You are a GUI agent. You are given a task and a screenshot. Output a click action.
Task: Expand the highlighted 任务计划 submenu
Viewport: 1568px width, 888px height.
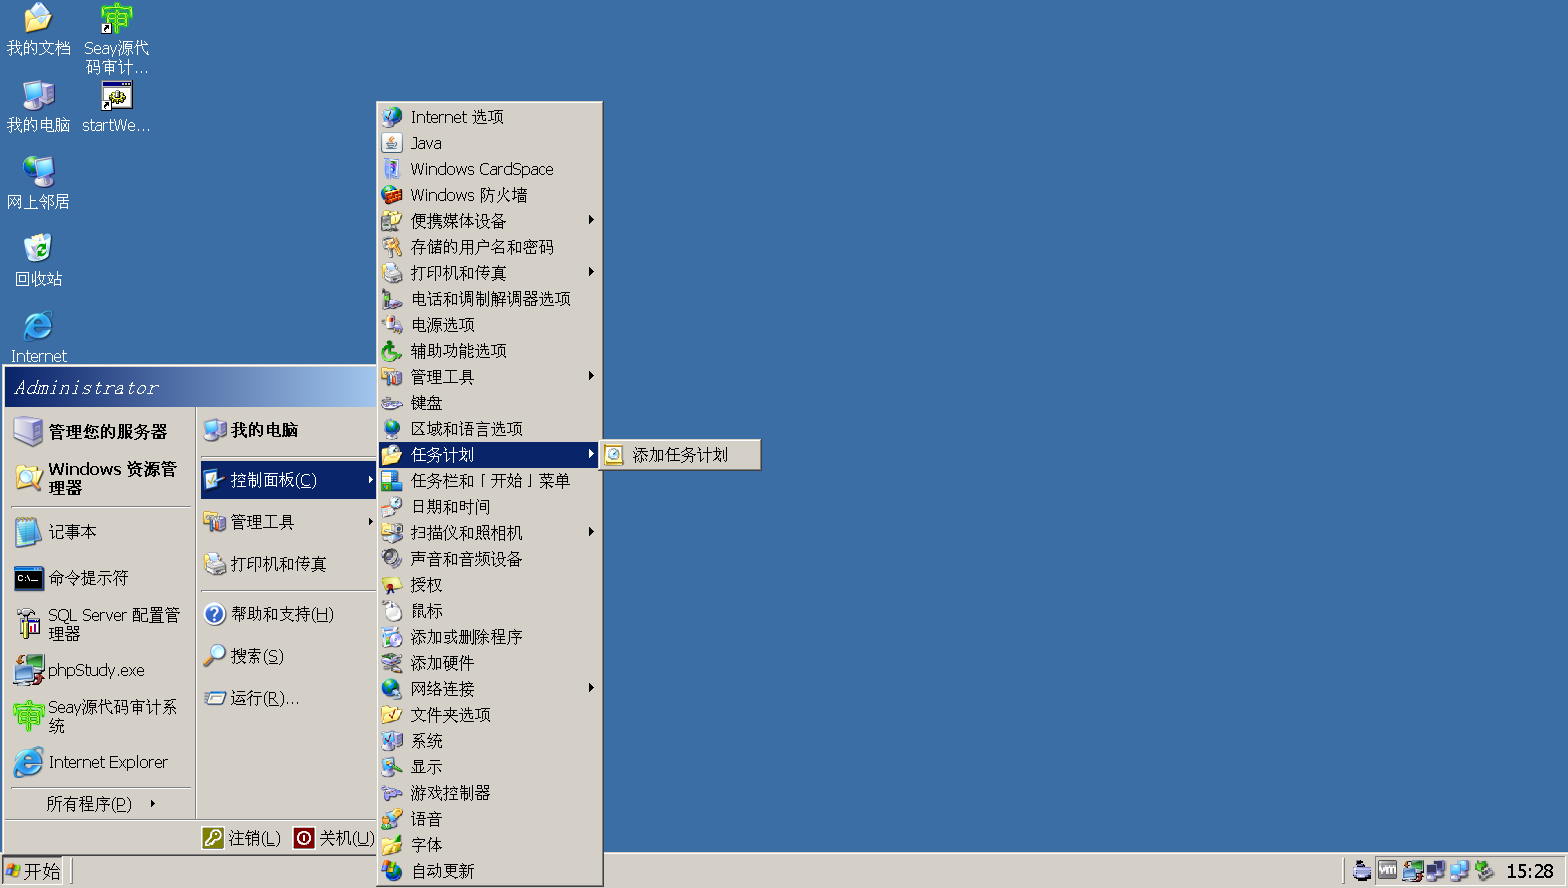pyautogui.click(x=490, y=455)
